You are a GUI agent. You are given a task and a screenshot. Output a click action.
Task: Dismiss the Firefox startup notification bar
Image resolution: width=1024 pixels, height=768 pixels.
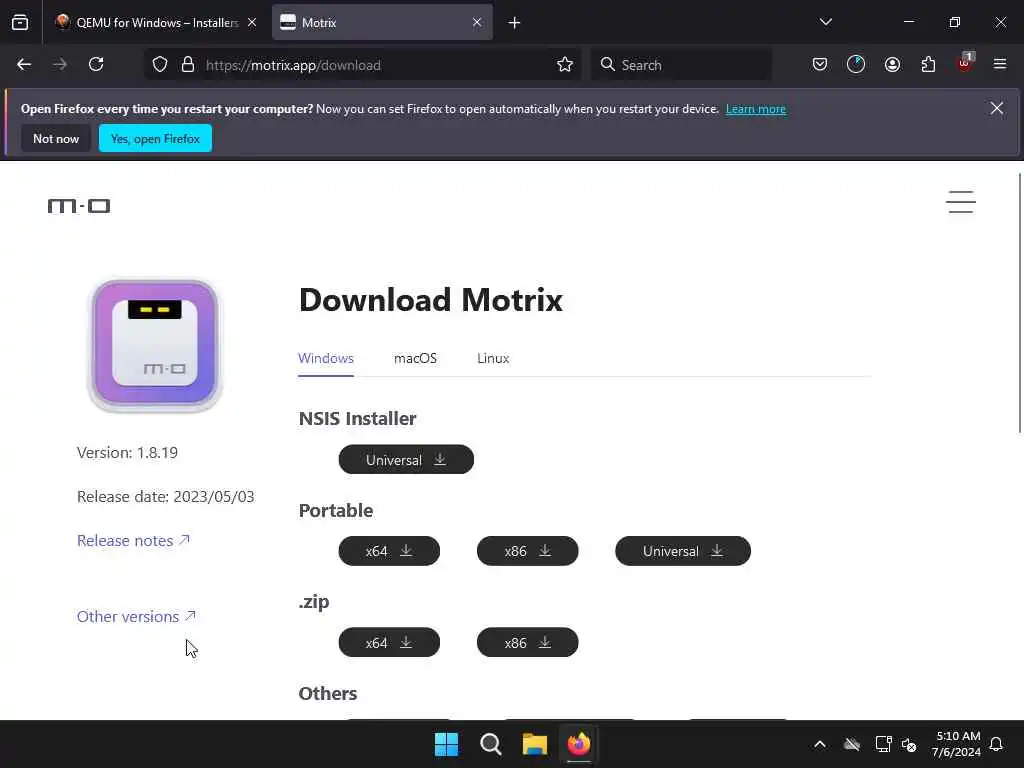(997, 108)
